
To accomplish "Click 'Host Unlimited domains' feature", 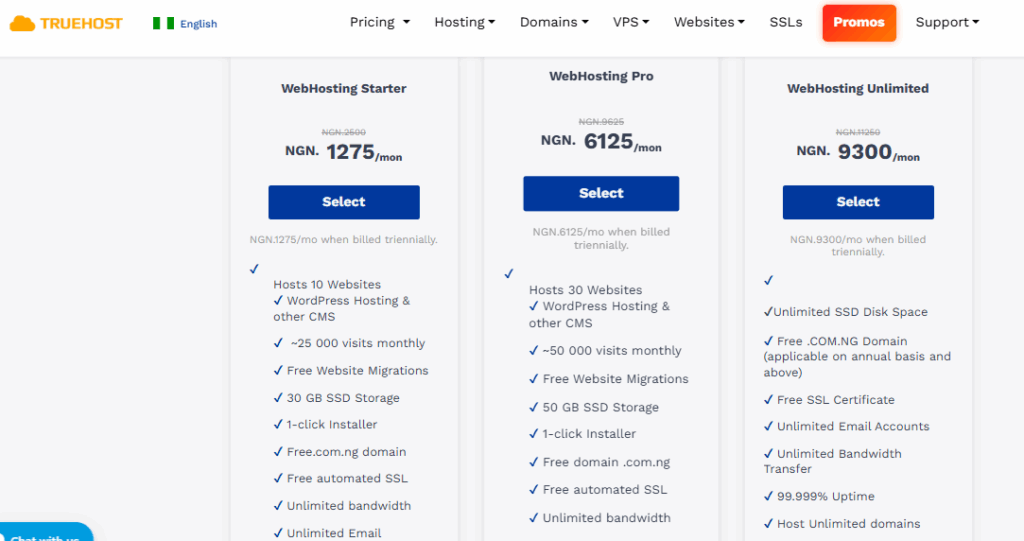I will pos(848,523).
